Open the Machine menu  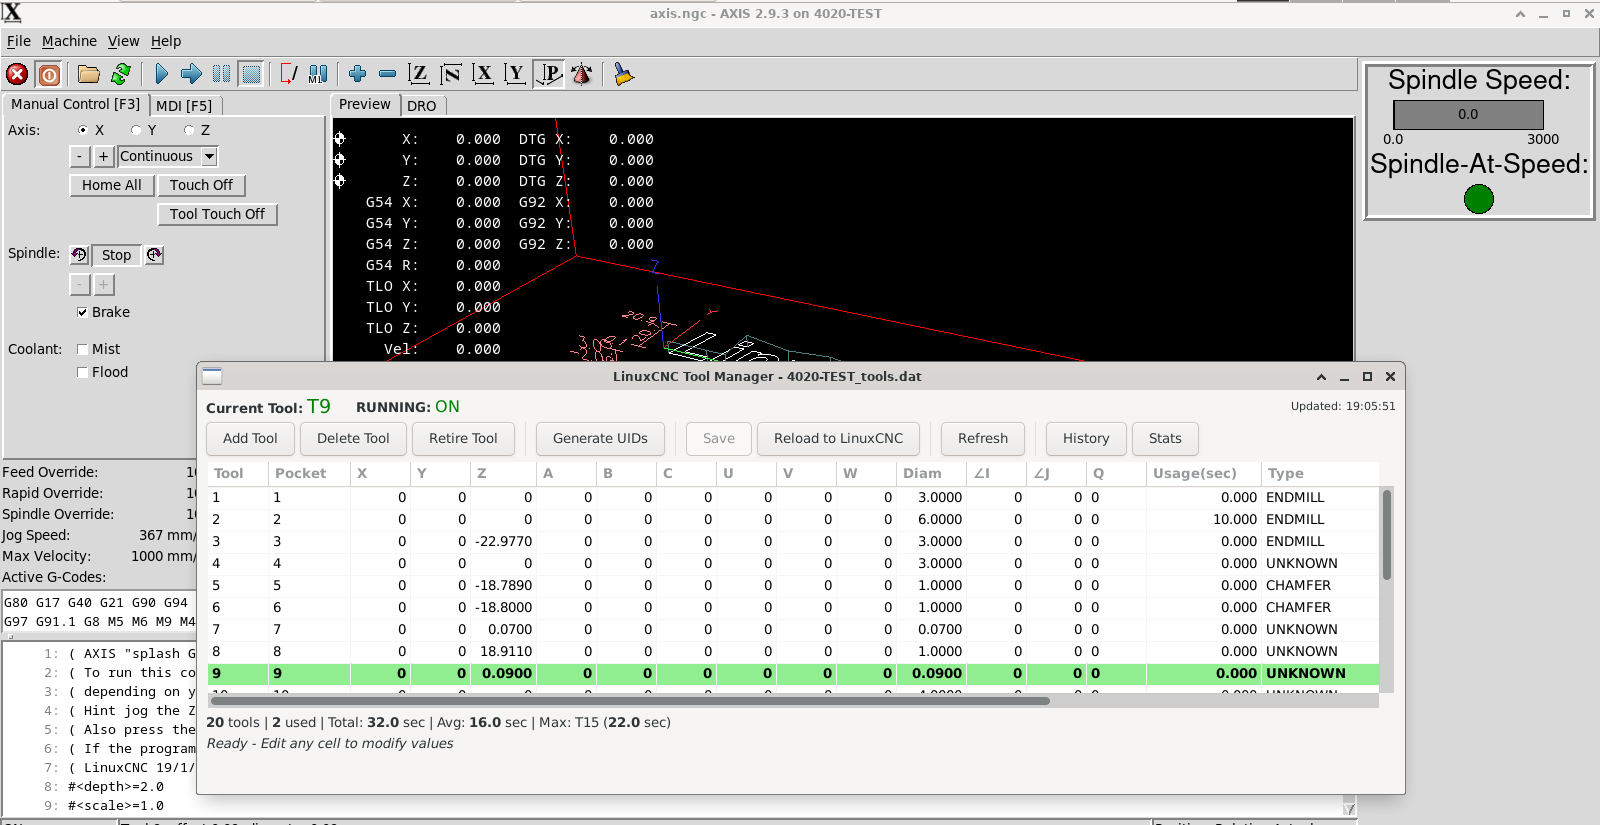pyautogui.click(x=69, y=41)
